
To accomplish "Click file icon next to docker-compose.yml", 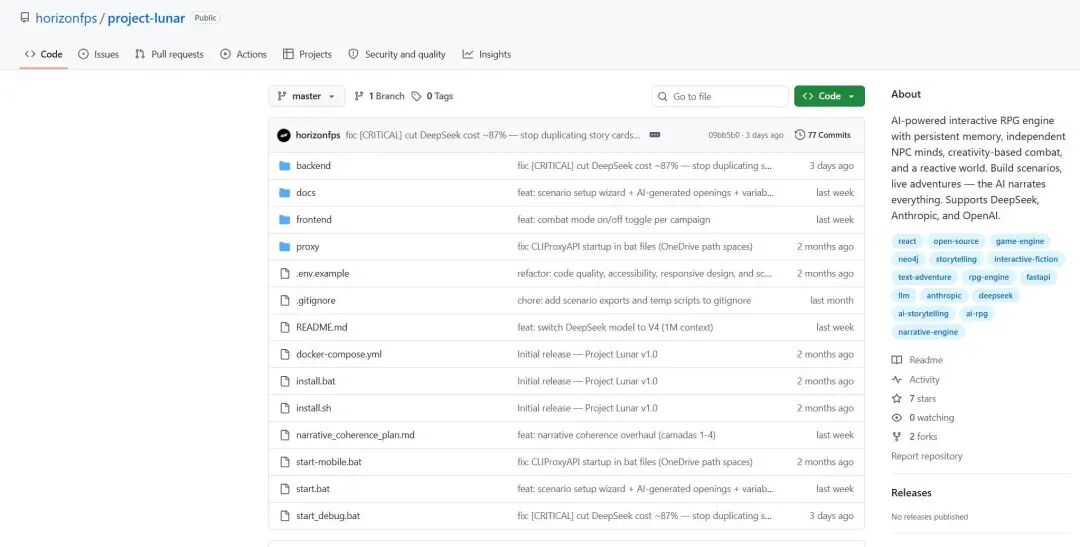I will [x=284, y=354].
